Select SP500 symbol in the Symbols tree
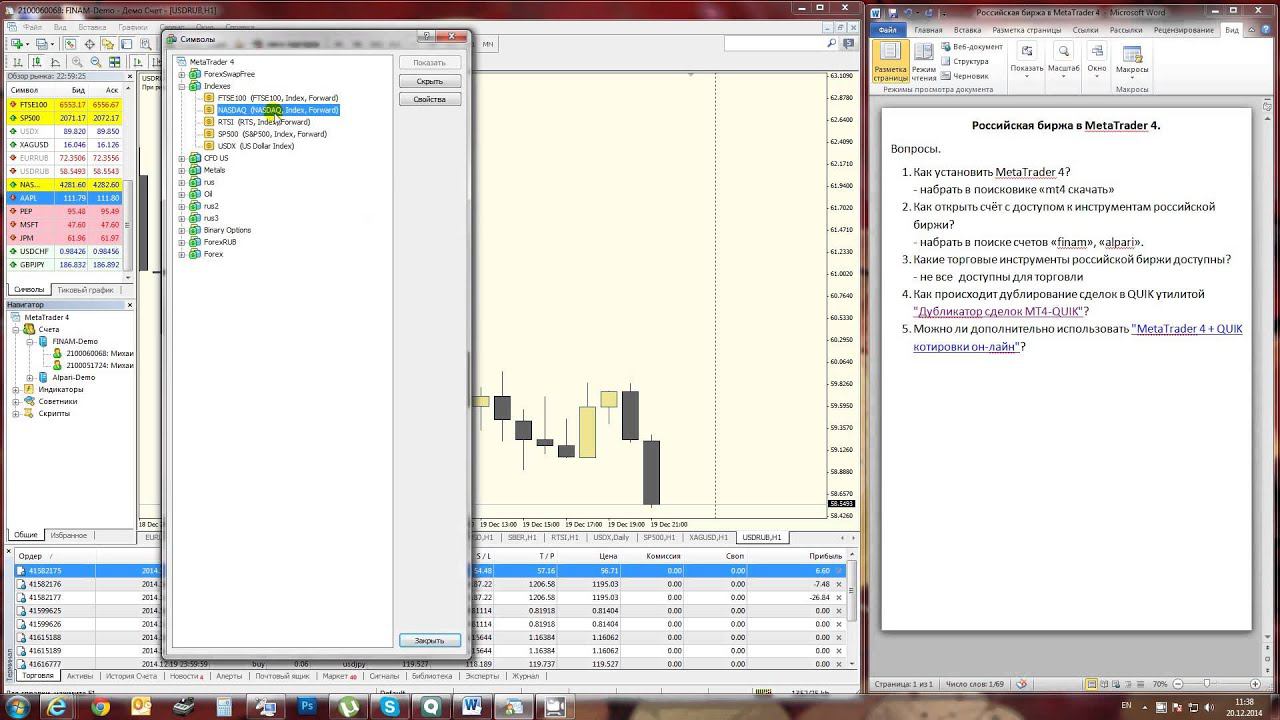1280x720 pixels. [x=272, y=134]
